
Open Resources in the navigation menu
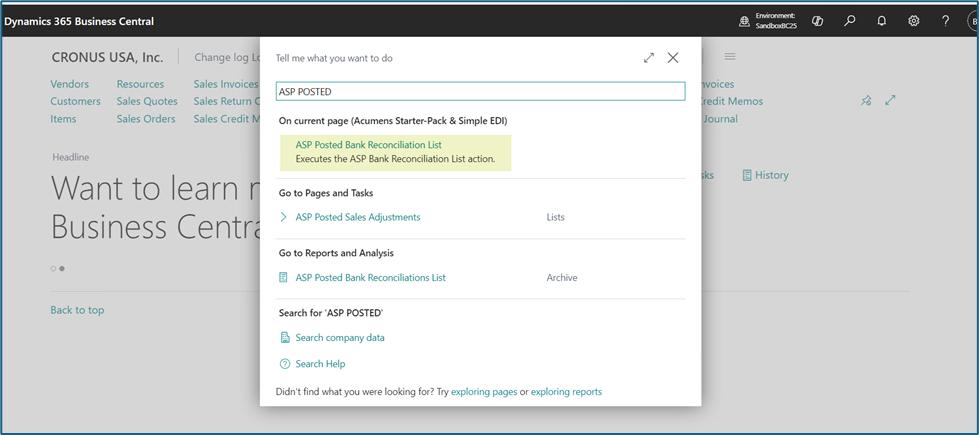pyautogui.click(x=140, y=84)
